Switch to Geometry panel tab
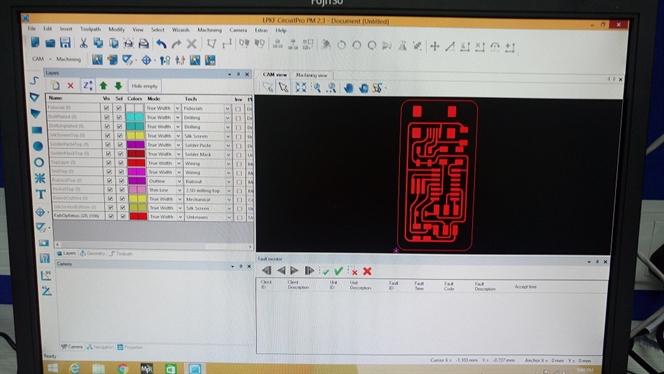The image size is (664, 374). pos(92,253)
